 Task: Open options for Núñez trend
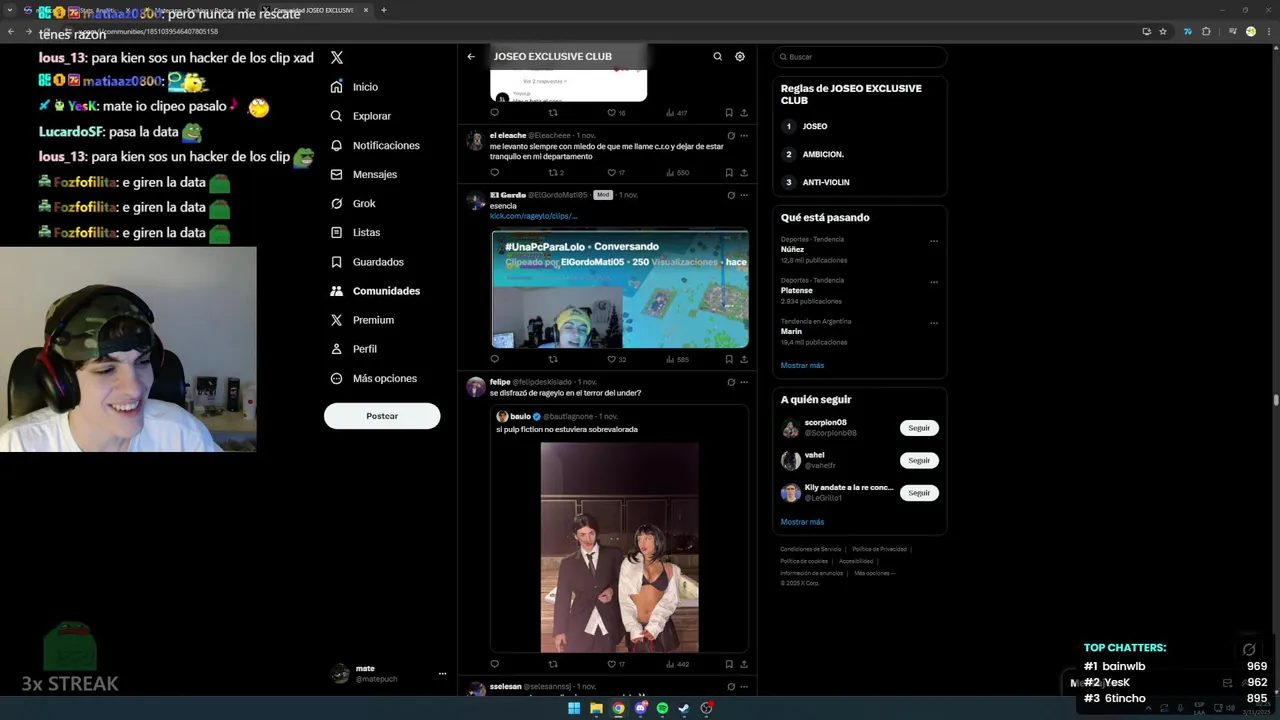[934, 241]
